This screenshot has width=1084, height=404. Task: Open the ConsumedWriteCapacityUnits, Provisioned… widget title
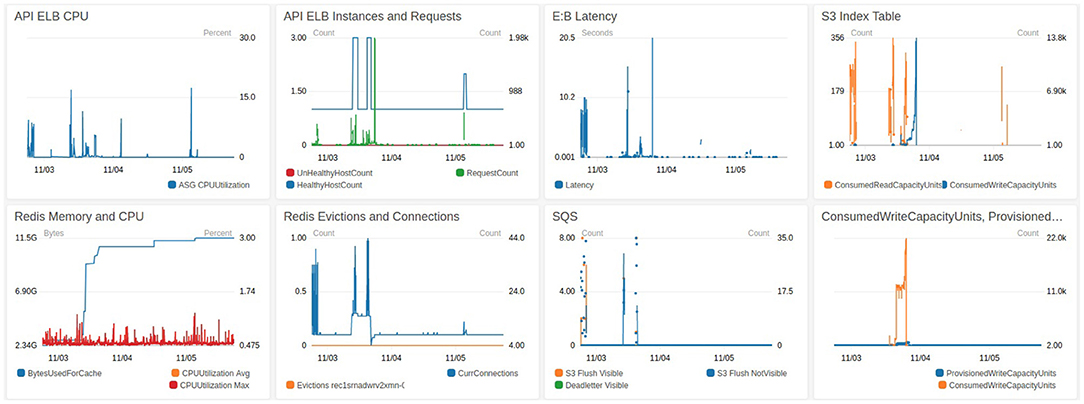(x=941, y=217)
